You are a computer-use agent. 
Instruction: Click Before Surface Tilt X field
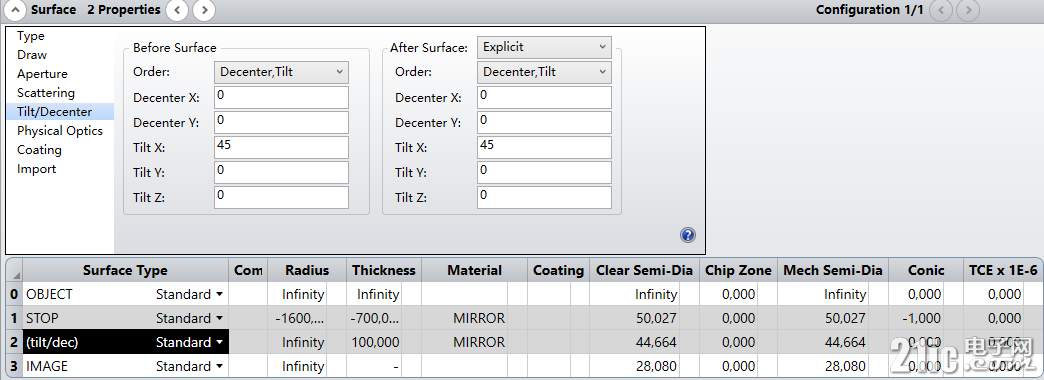(x=281, y=147)
